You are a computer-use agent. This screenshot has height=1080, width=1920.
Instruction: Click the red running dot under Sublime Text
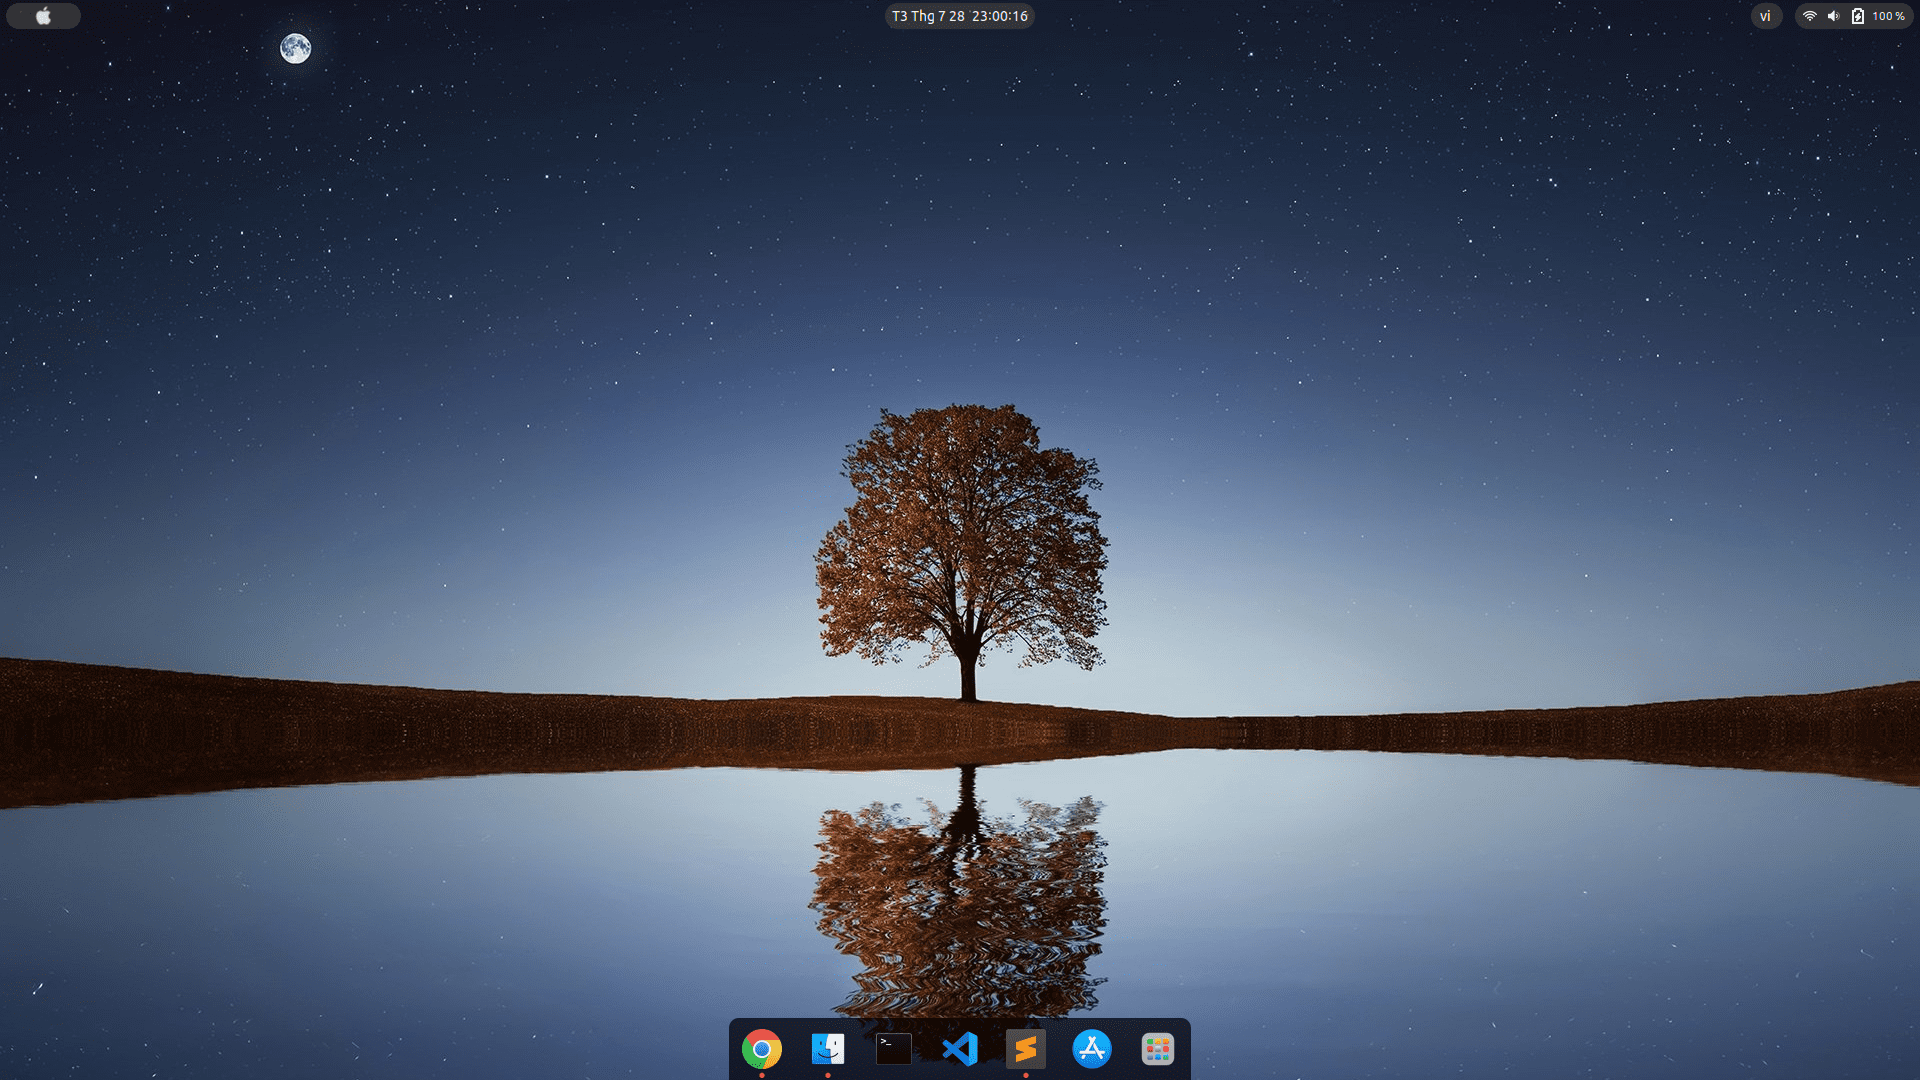point(1026,1075)
